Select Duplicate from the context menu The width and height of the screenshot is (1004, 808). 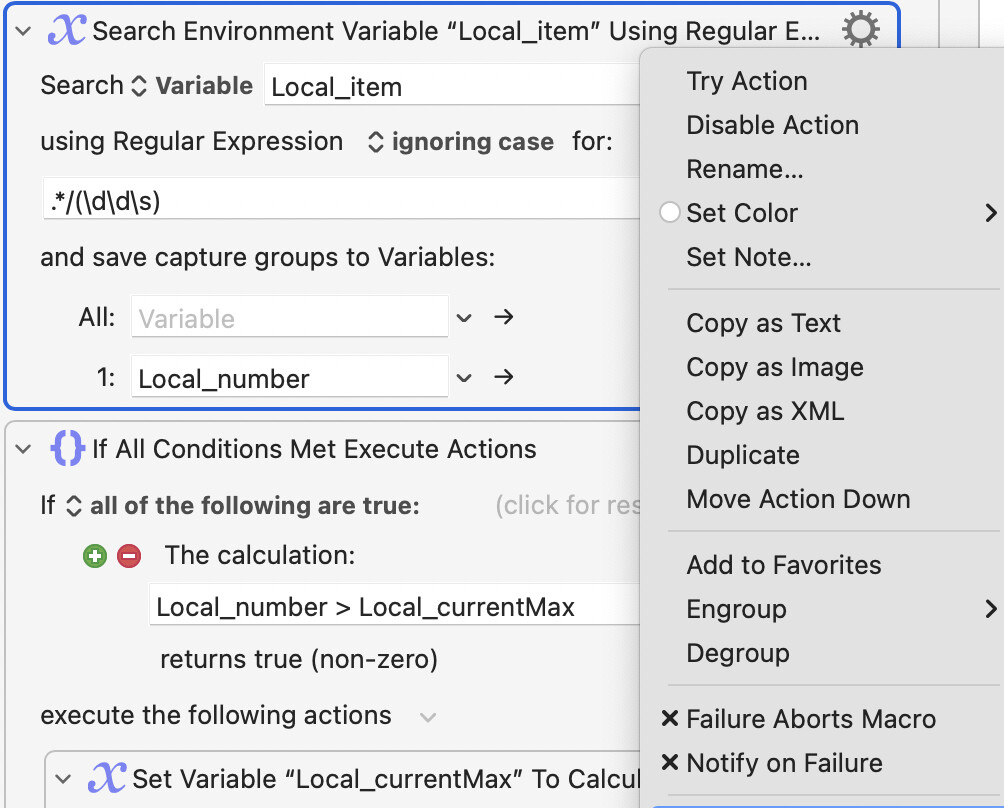pyautogui.click(x=743, y=455)
